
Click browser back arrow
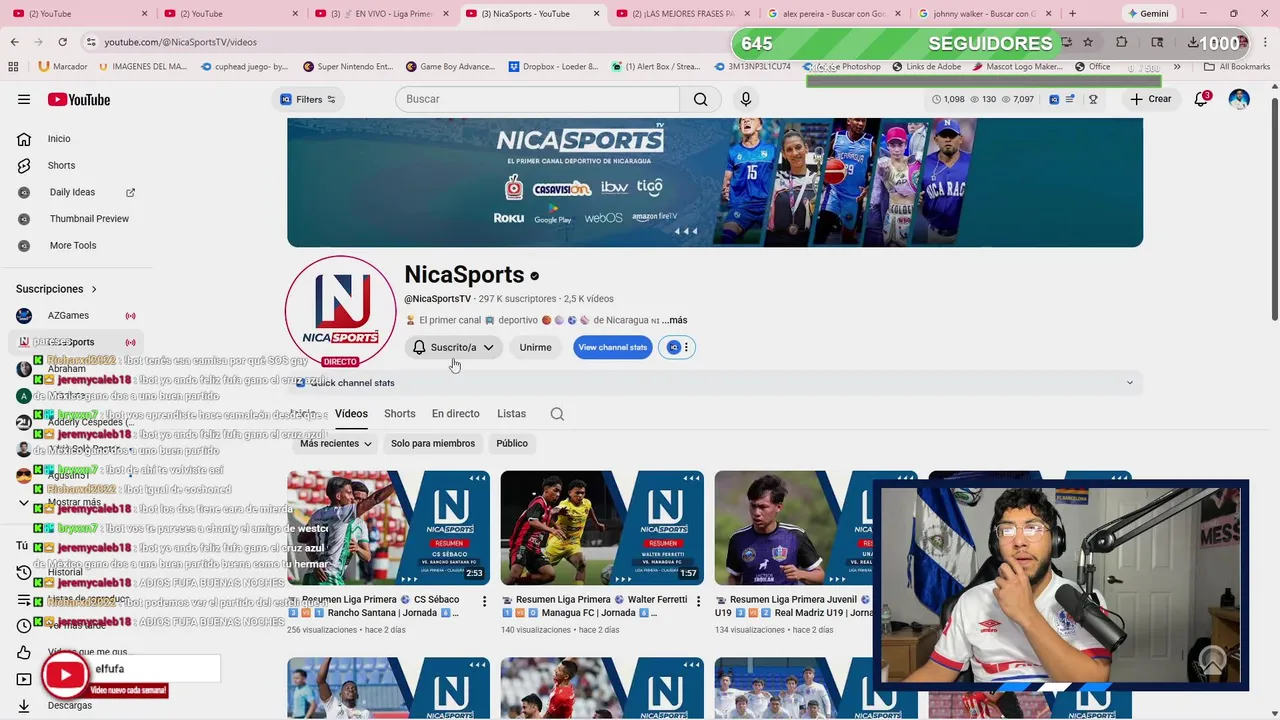[x=14, y=42]
